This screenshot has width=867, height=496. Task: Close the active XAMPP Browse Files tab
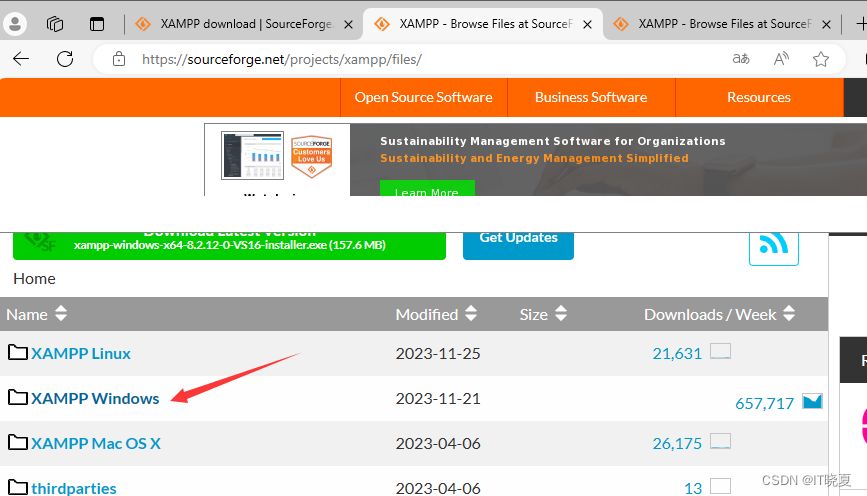[587, 24]
